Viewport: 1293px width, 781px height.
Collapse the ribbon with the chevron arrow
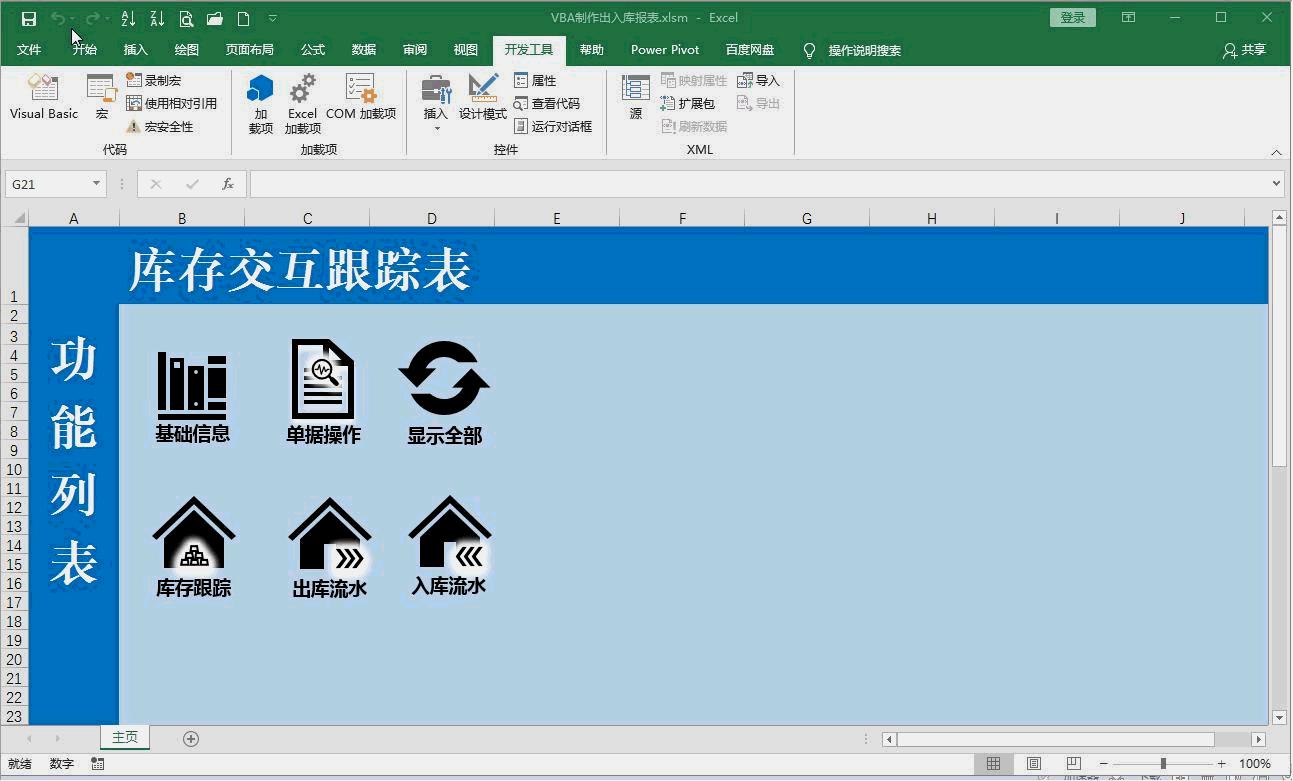pyautogui.click(x=1277, y=152)
